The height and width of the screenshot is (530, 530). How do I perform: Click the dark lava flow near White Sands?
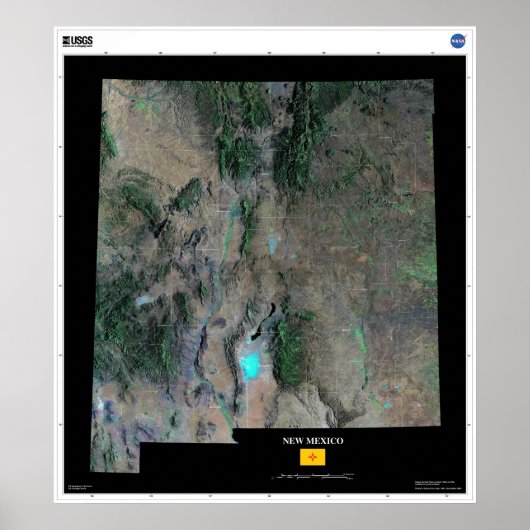pos(263,322)
